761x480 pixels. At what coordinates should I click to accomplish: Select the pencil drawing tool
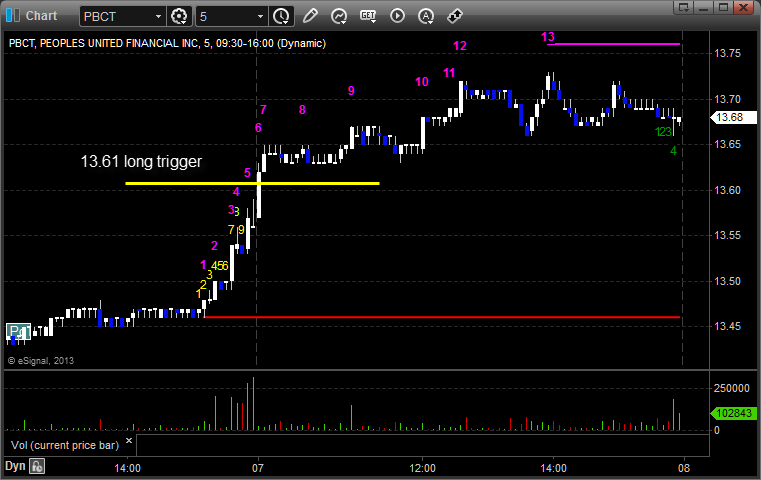(310, 16)
